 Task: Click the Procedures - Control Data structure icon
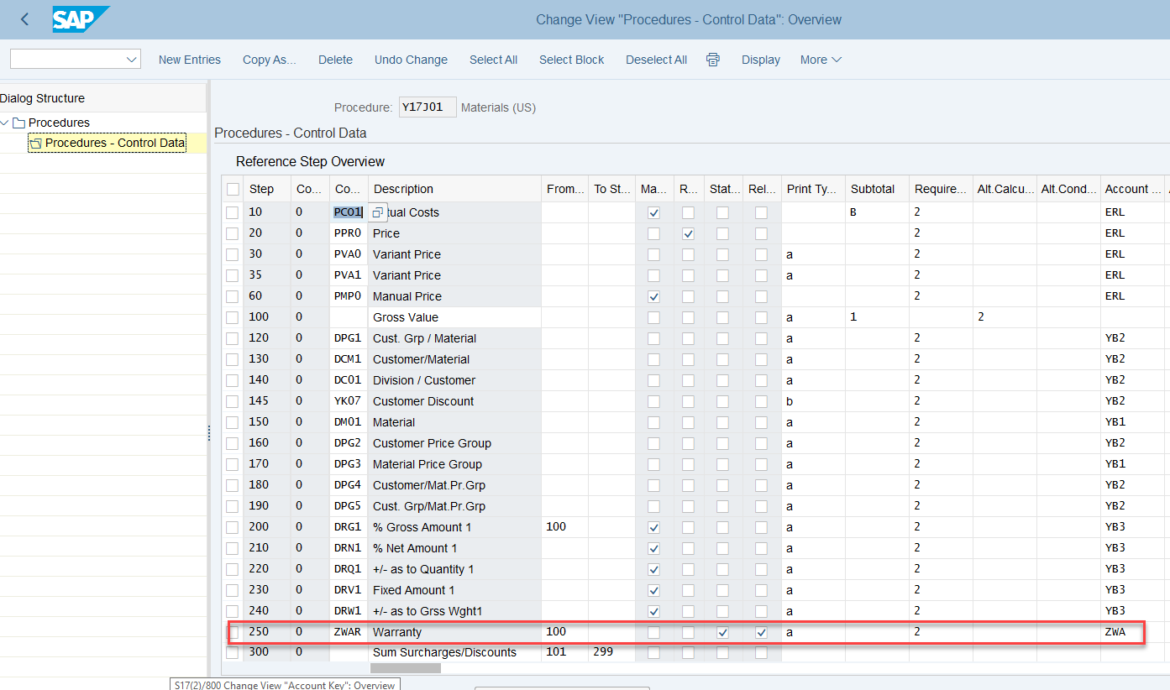coord(35,142)
